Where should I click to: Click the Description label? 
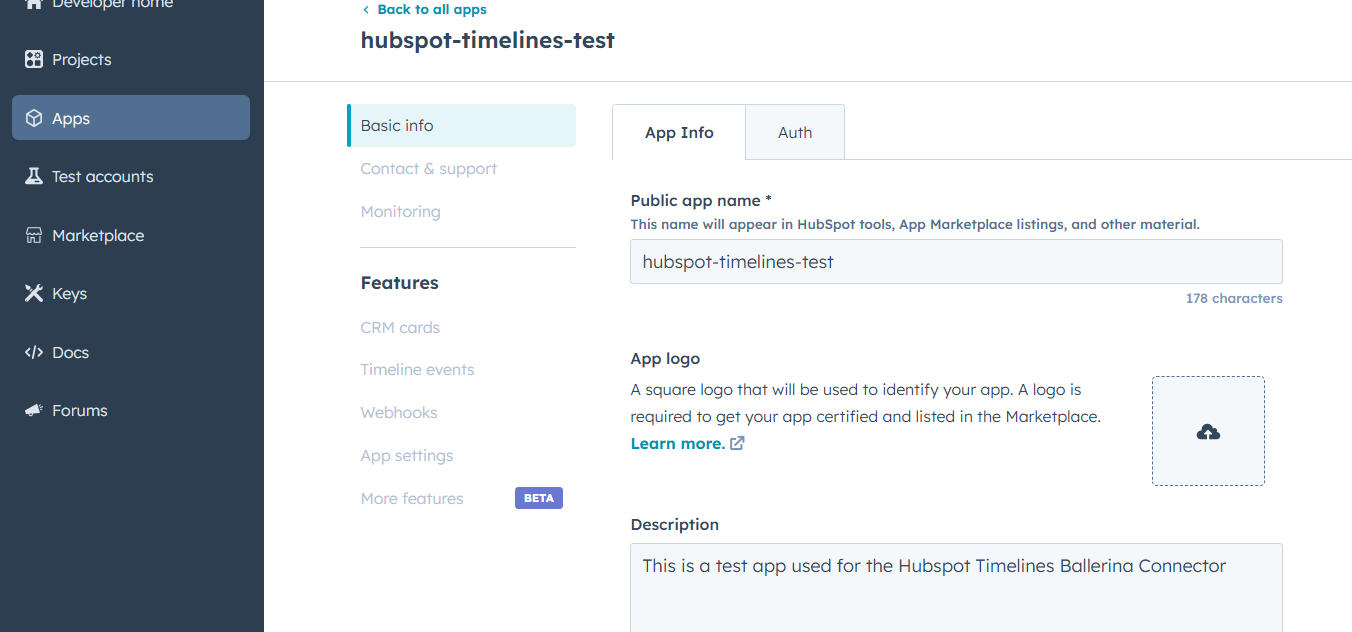pyautogui.click(x=675, y=524)
